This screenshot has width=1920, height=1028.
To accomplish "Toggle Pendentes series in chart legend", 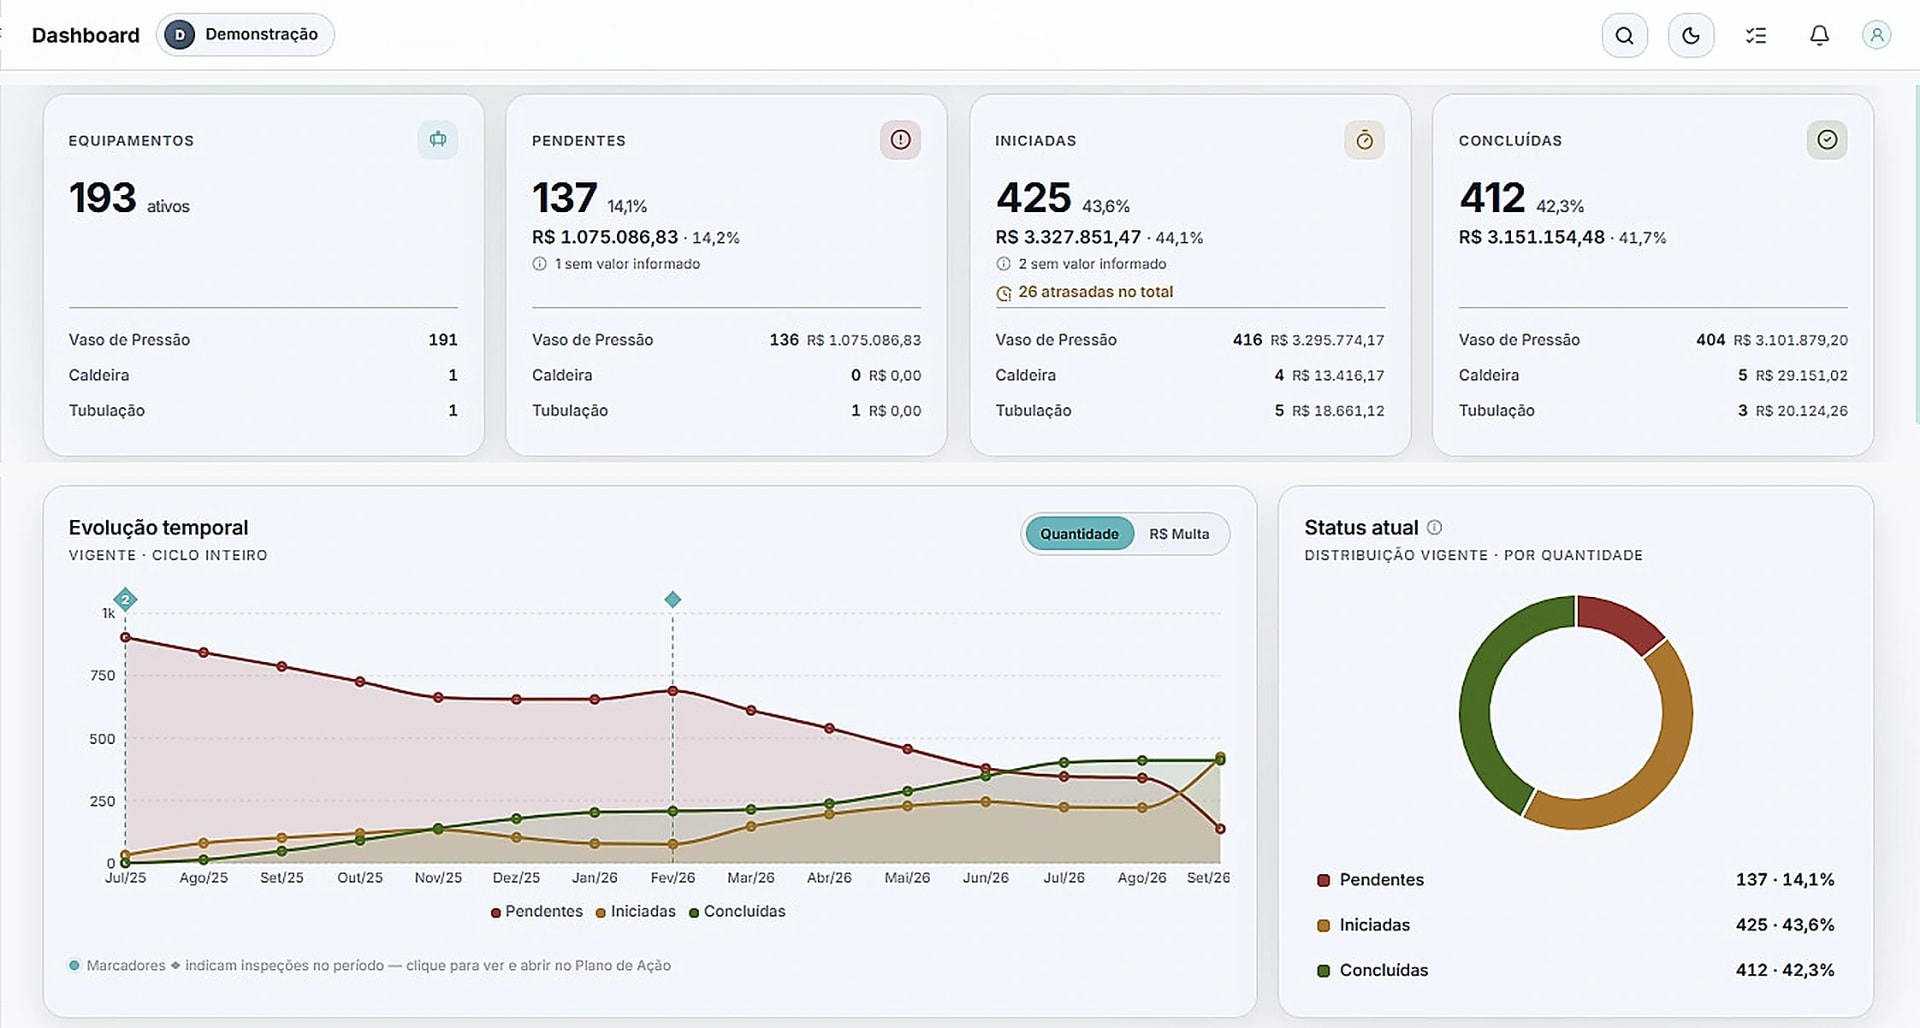I will pyautogui.click(x=536, y=911).
